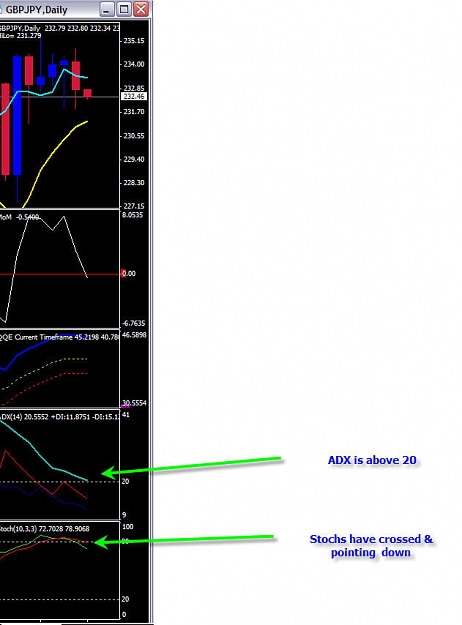462x625 pixels.
Task: Close the GBPJPY,Daily chart window
Action: [141, 9]
